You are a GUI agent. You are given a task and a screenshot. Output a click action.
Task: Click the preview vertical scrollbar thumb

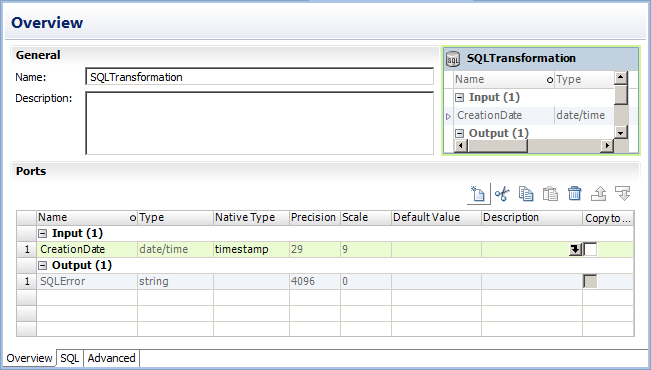(x=621, y=94)
